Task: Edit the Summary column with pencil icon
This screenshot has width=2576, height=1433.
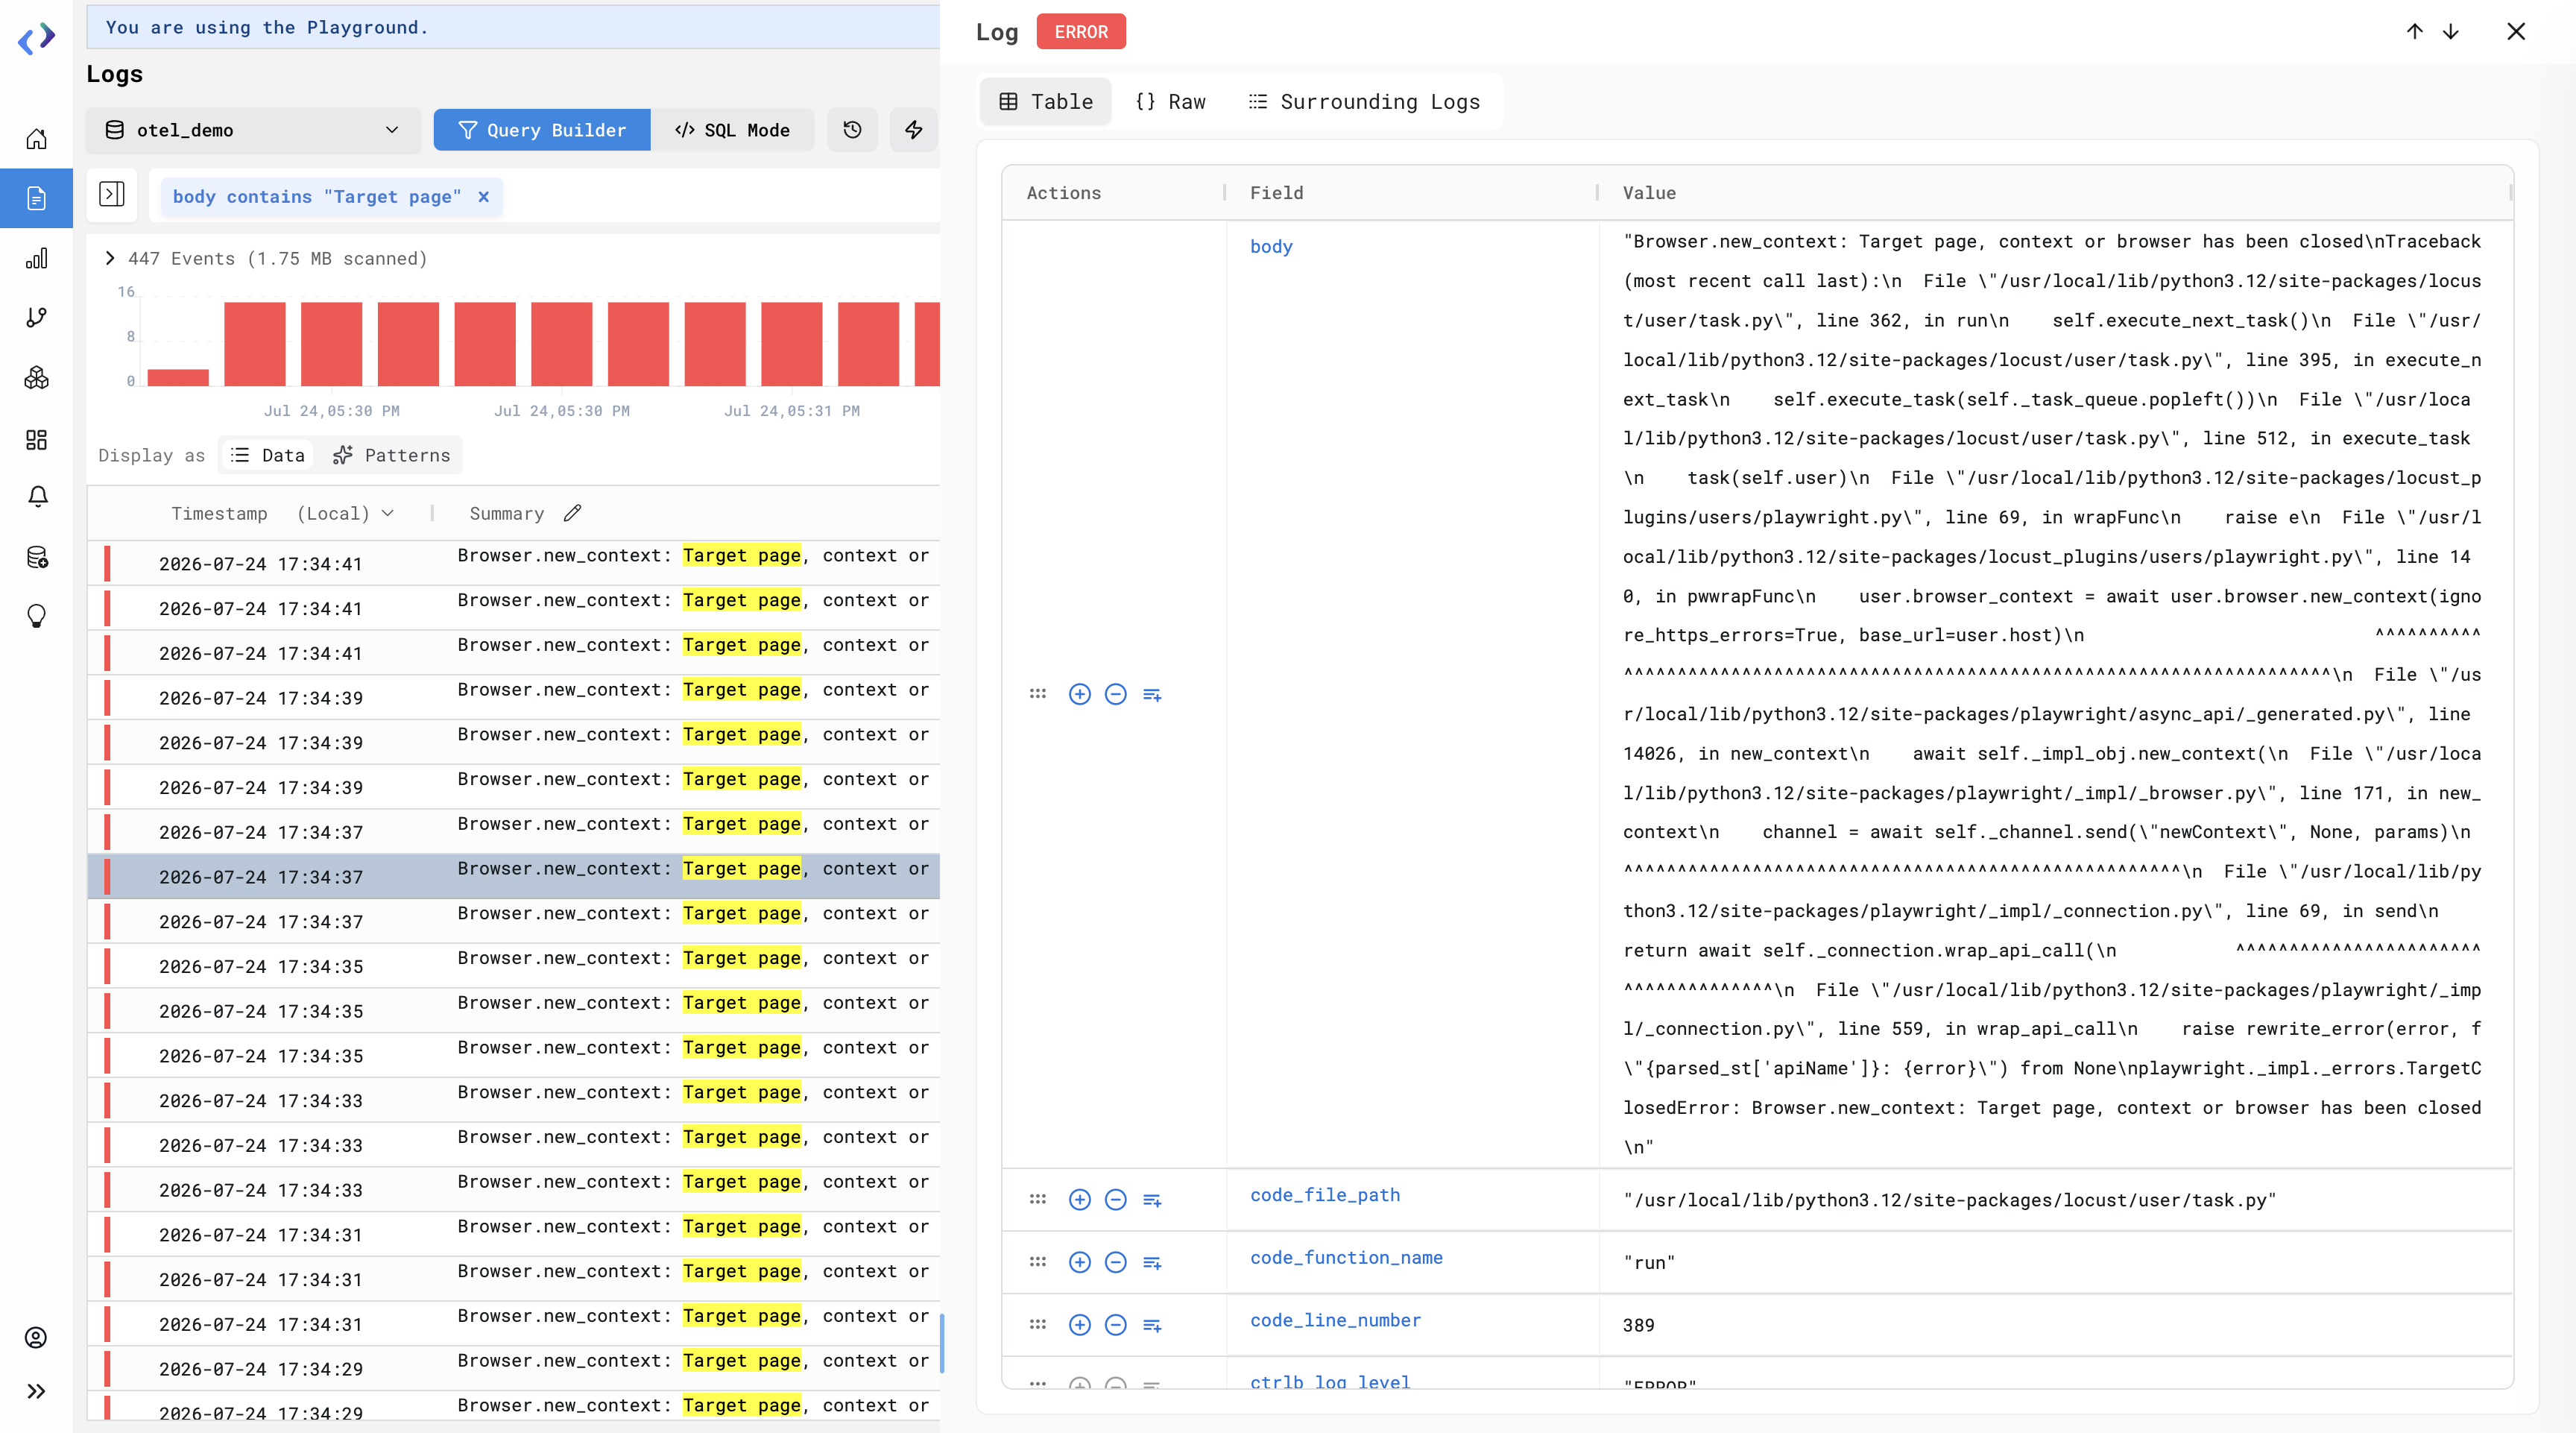Action: 572,513
